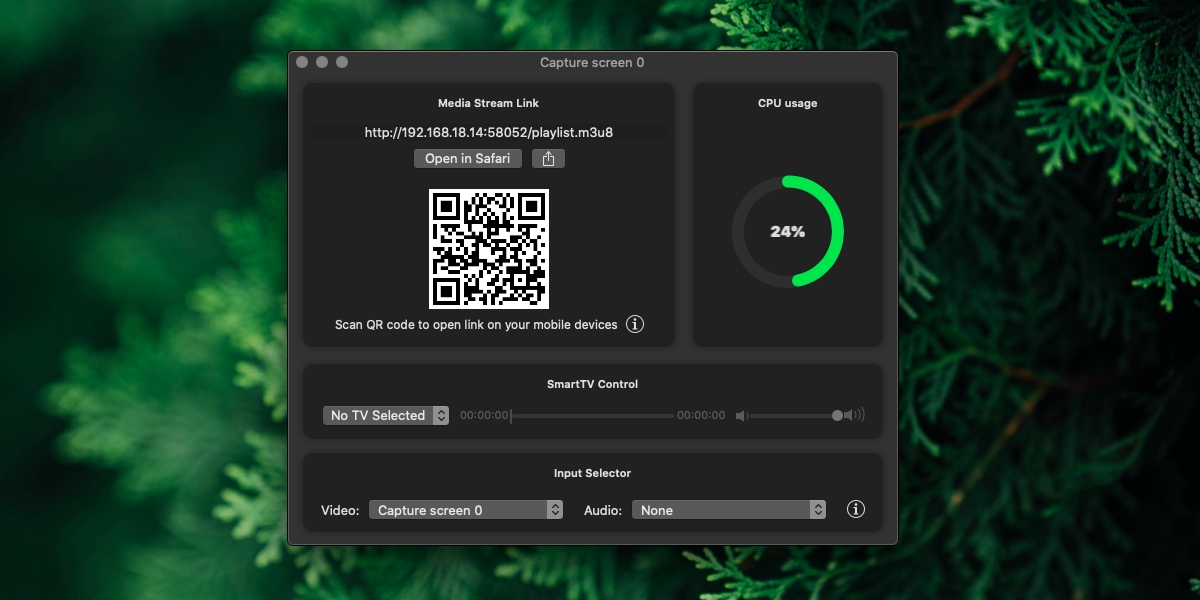Viewport: 1200px width, 600px height.
Task: Open the No TV Selected dropdown
Action: click(386, 415)
